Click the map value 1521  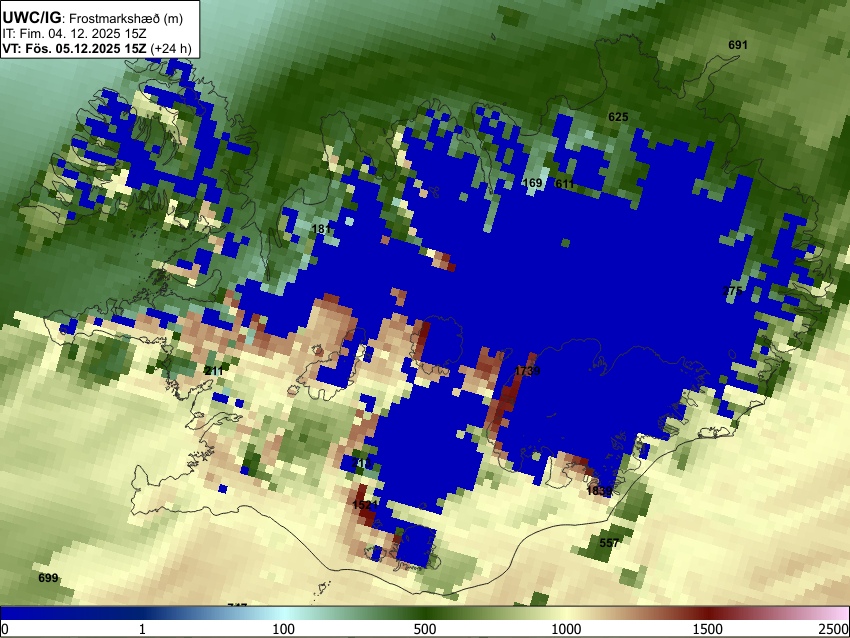point(365,505)
